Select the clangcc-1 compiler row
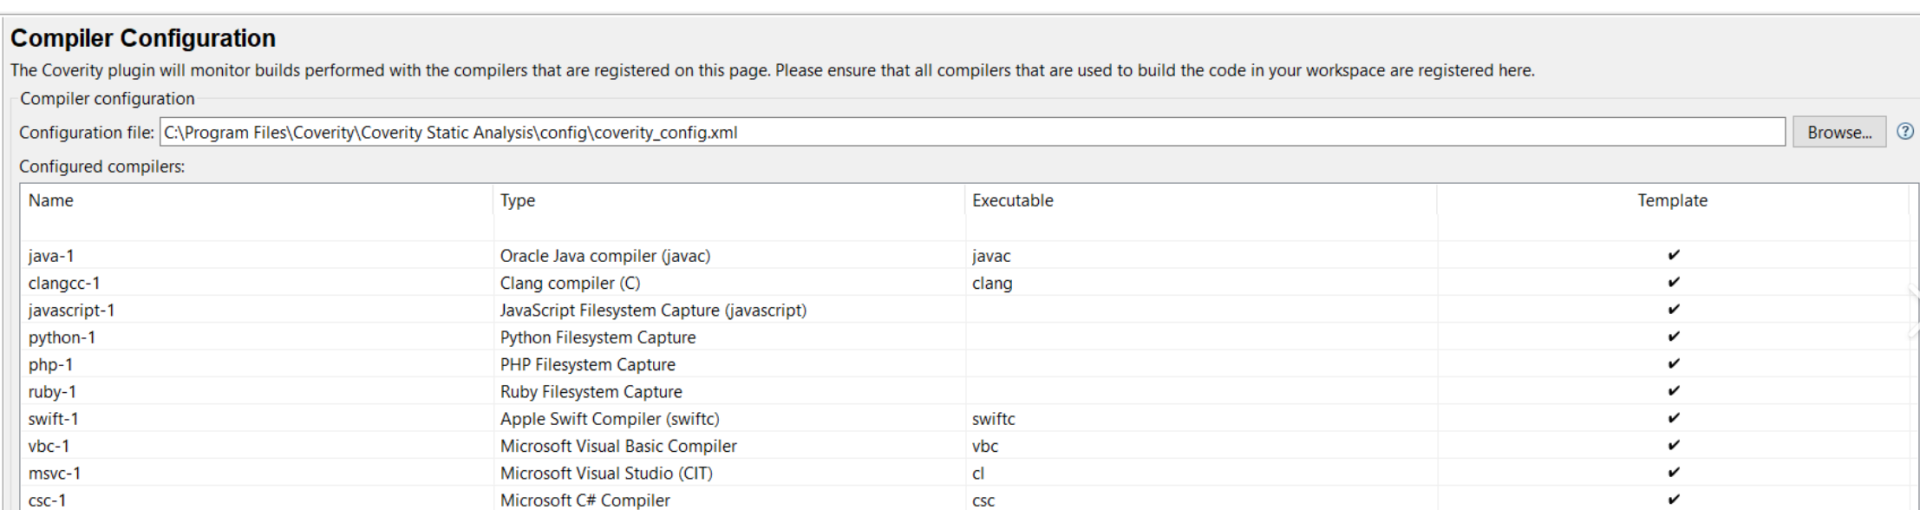Image resolution: width=1920 pixels, height=510 pixels. click(965, 282)
